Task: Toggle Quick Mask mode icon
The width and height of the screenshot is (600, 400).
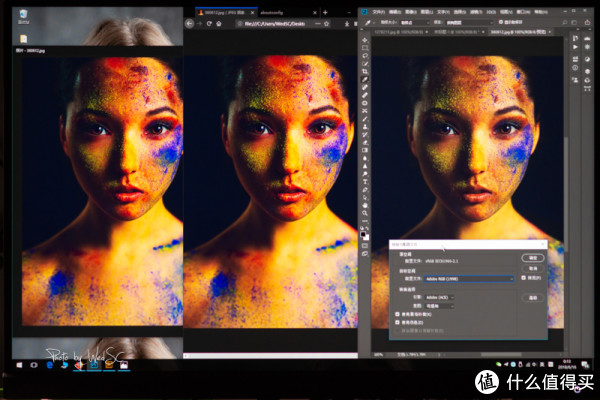Action: click(365, 246)
